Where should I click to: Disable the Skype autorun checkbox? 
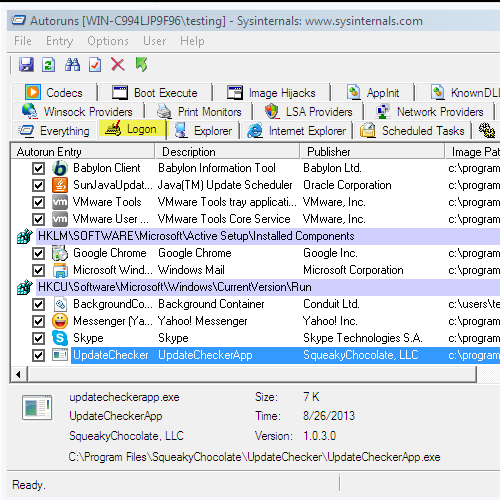coord(38,338)
